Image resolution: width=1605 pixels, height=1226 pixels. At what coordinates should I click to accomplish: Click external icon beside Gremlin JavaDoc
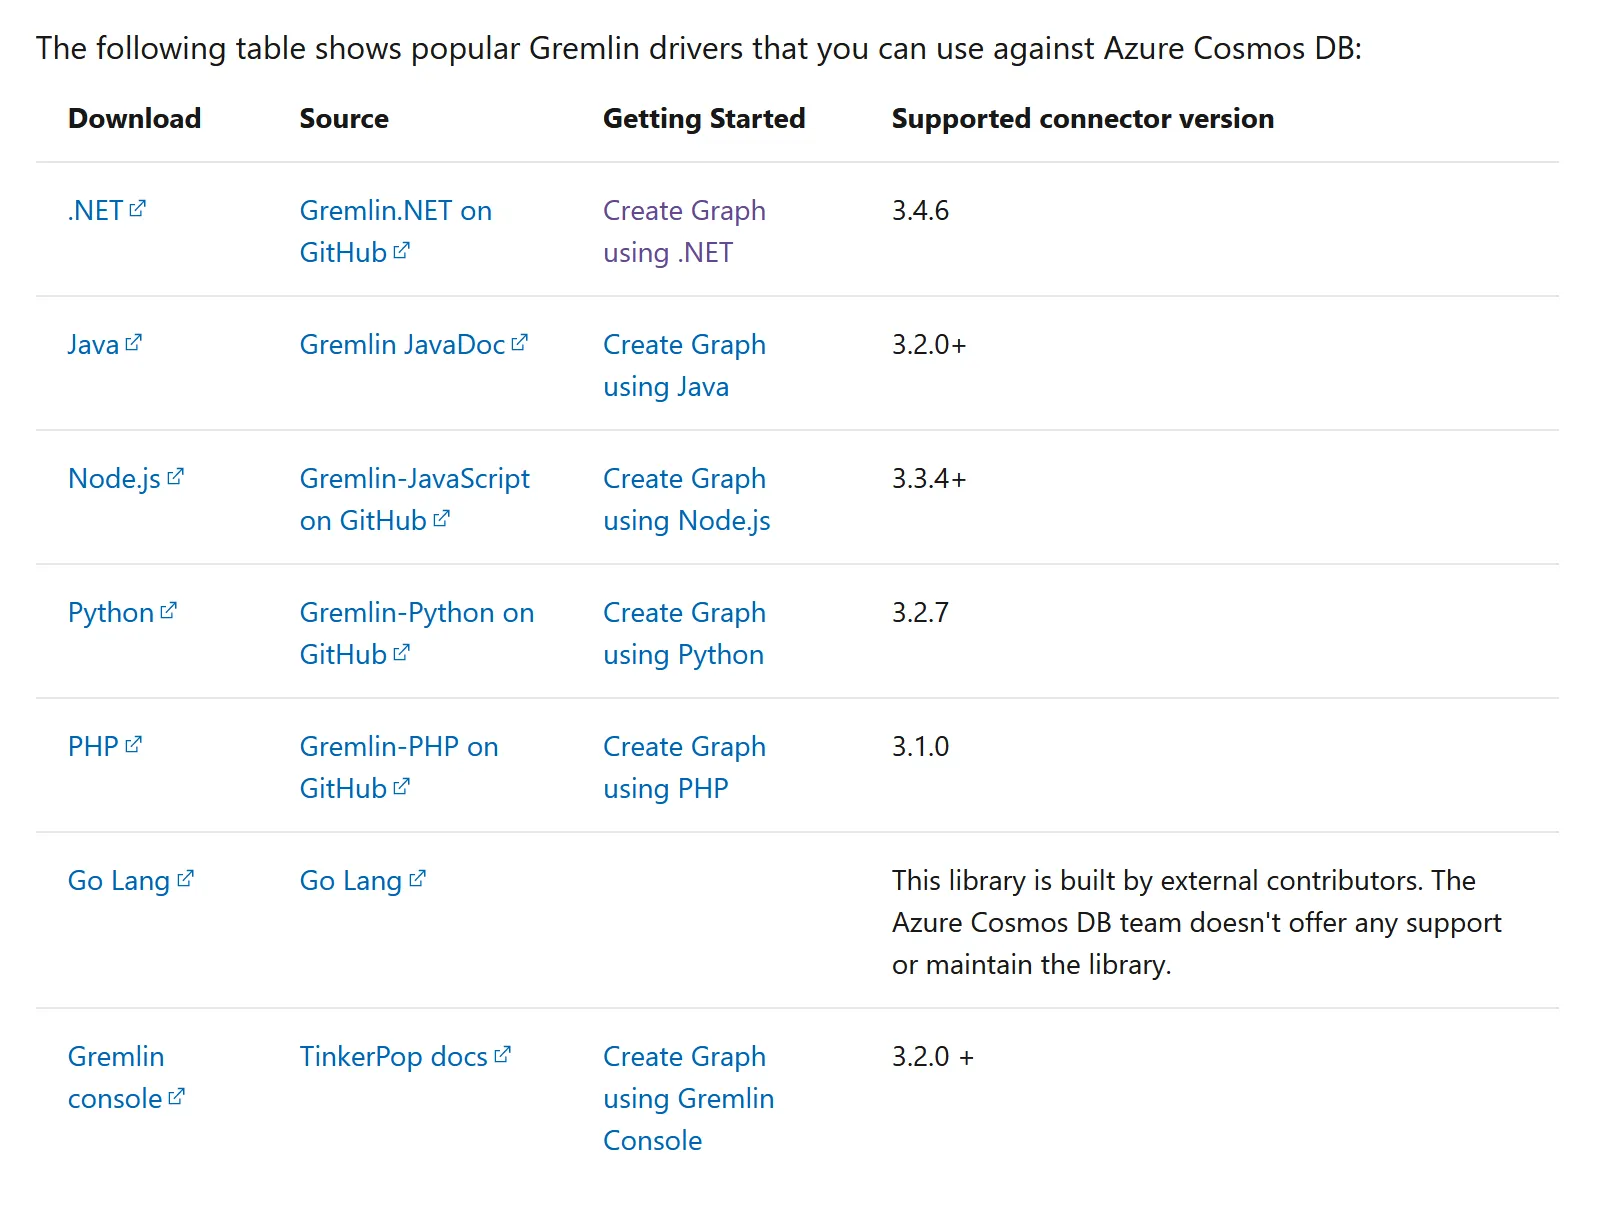click(x=519, y=343)
